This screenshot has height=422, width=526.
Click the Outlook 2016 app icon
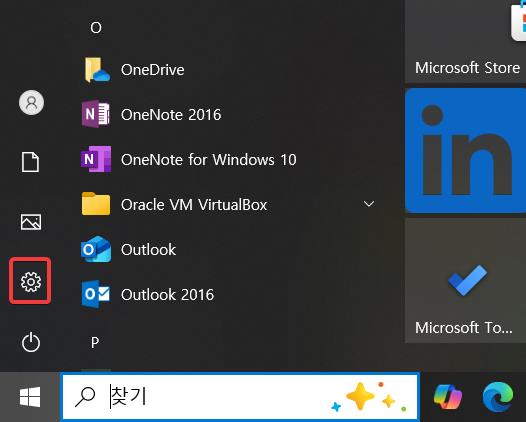[96, 294]
